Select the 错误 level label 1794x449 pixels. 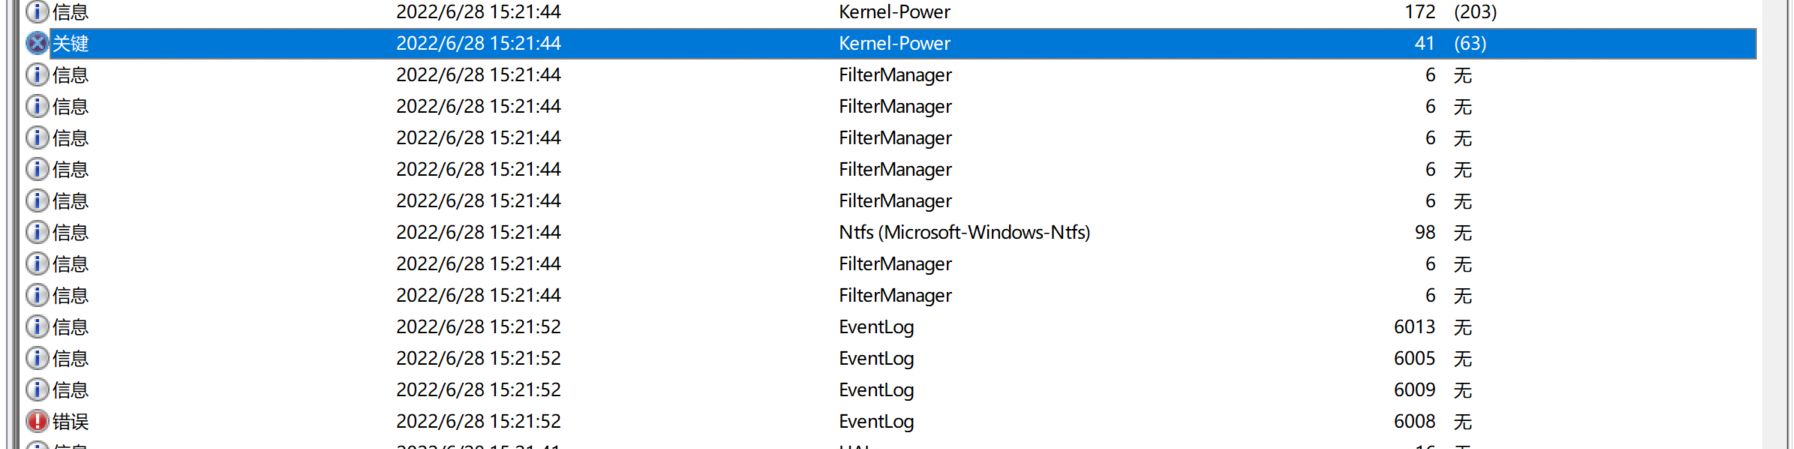coord(71,421)
